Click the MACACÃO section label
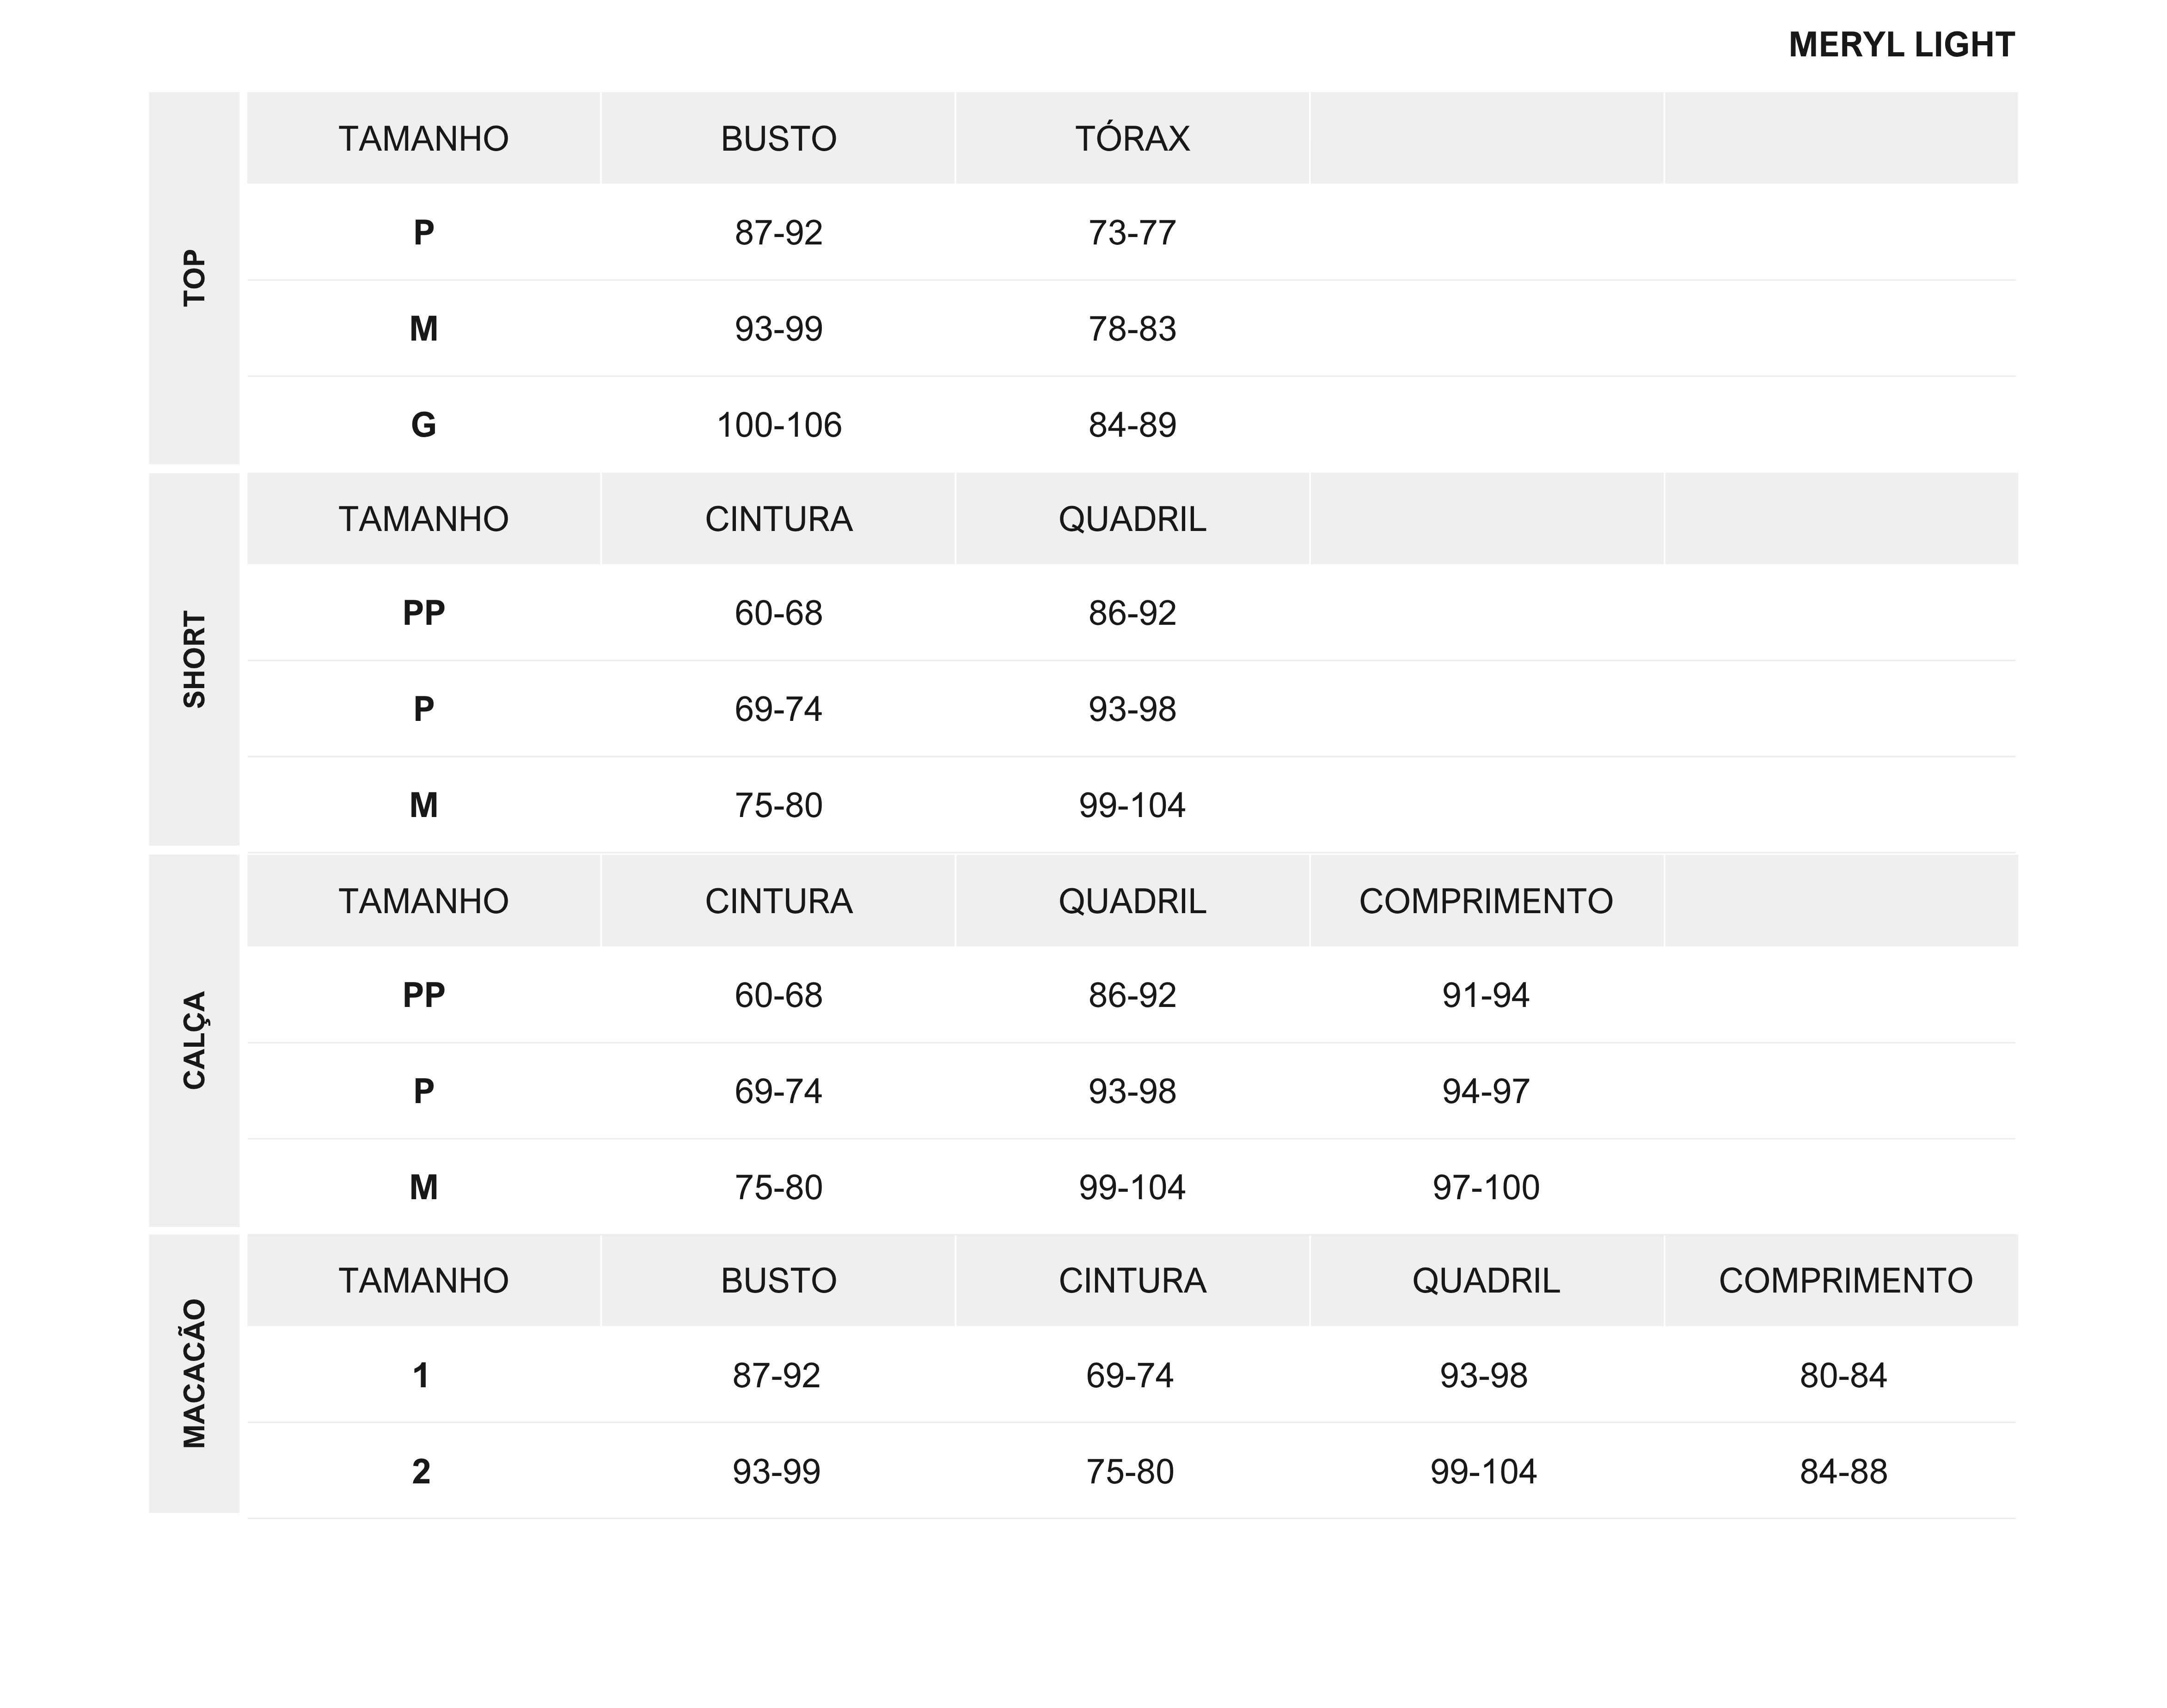Image resolution: width=2167 pixels, height=1708 pixels. coord(194,1374)
